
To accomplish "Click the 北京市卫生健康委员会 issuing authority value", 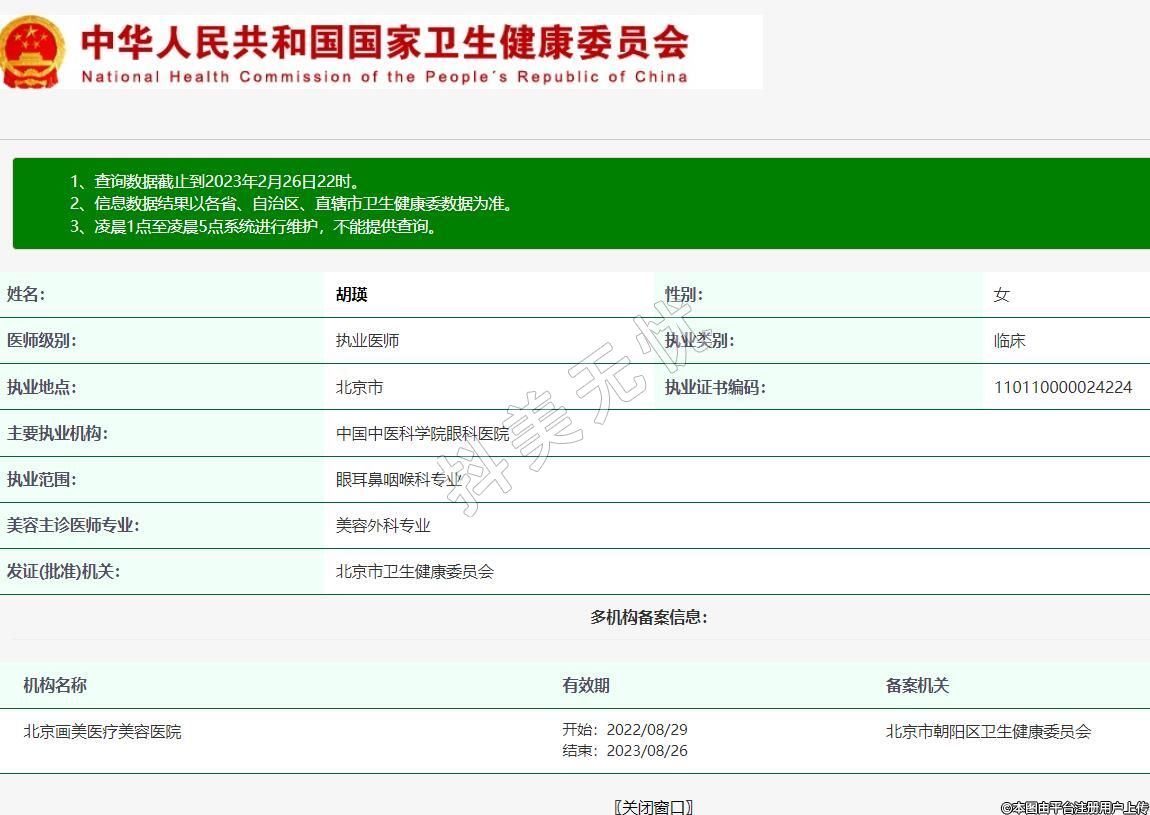I will click(414, 572).
